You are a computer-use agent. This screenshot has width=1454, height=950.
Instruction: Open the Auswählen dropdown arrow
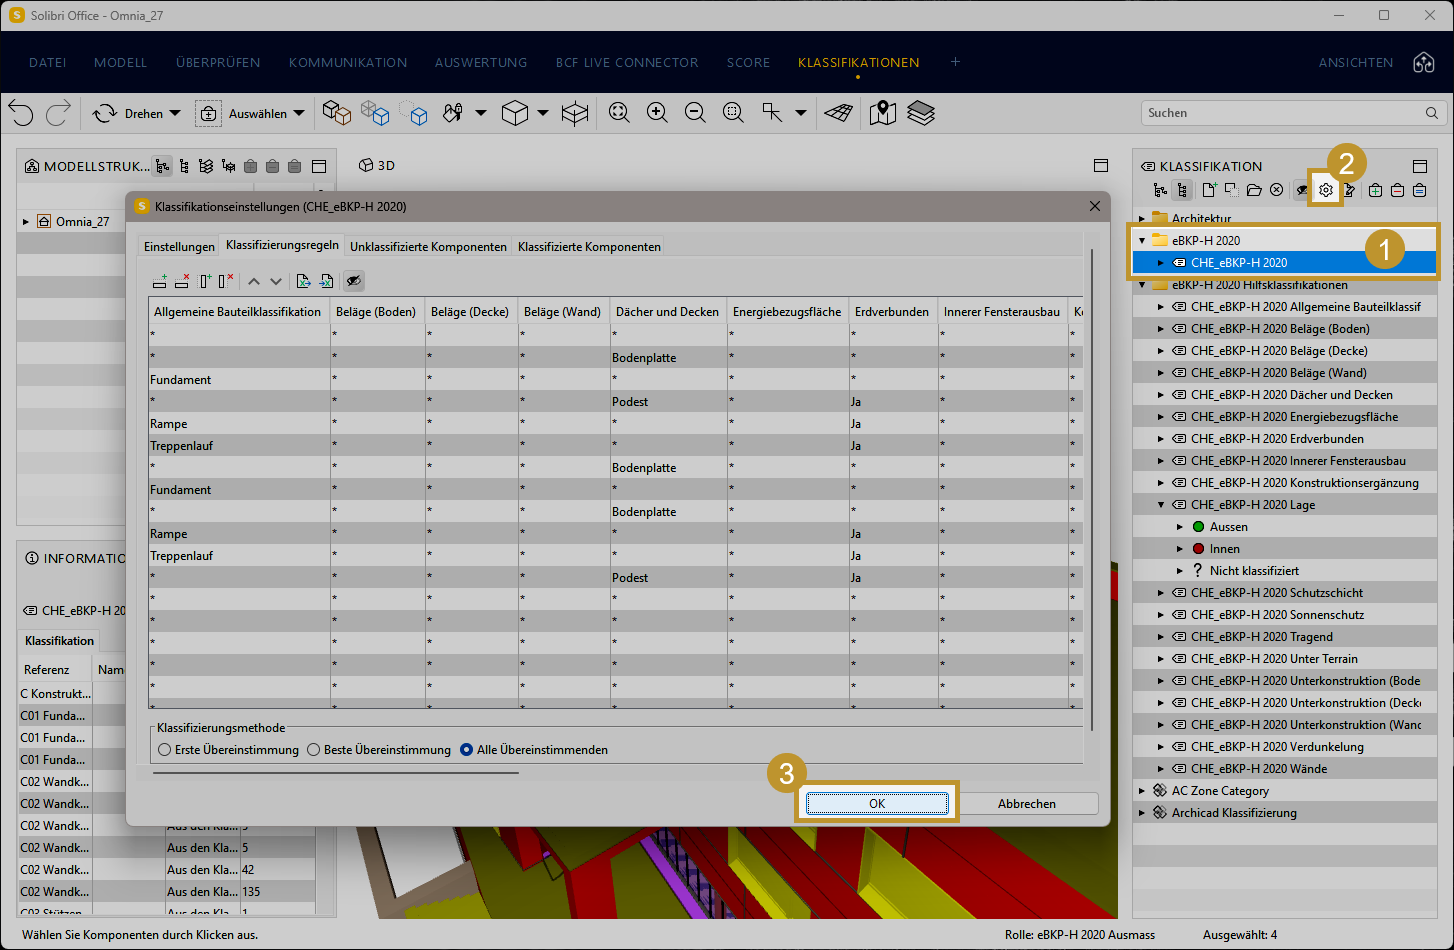[299, 113]
